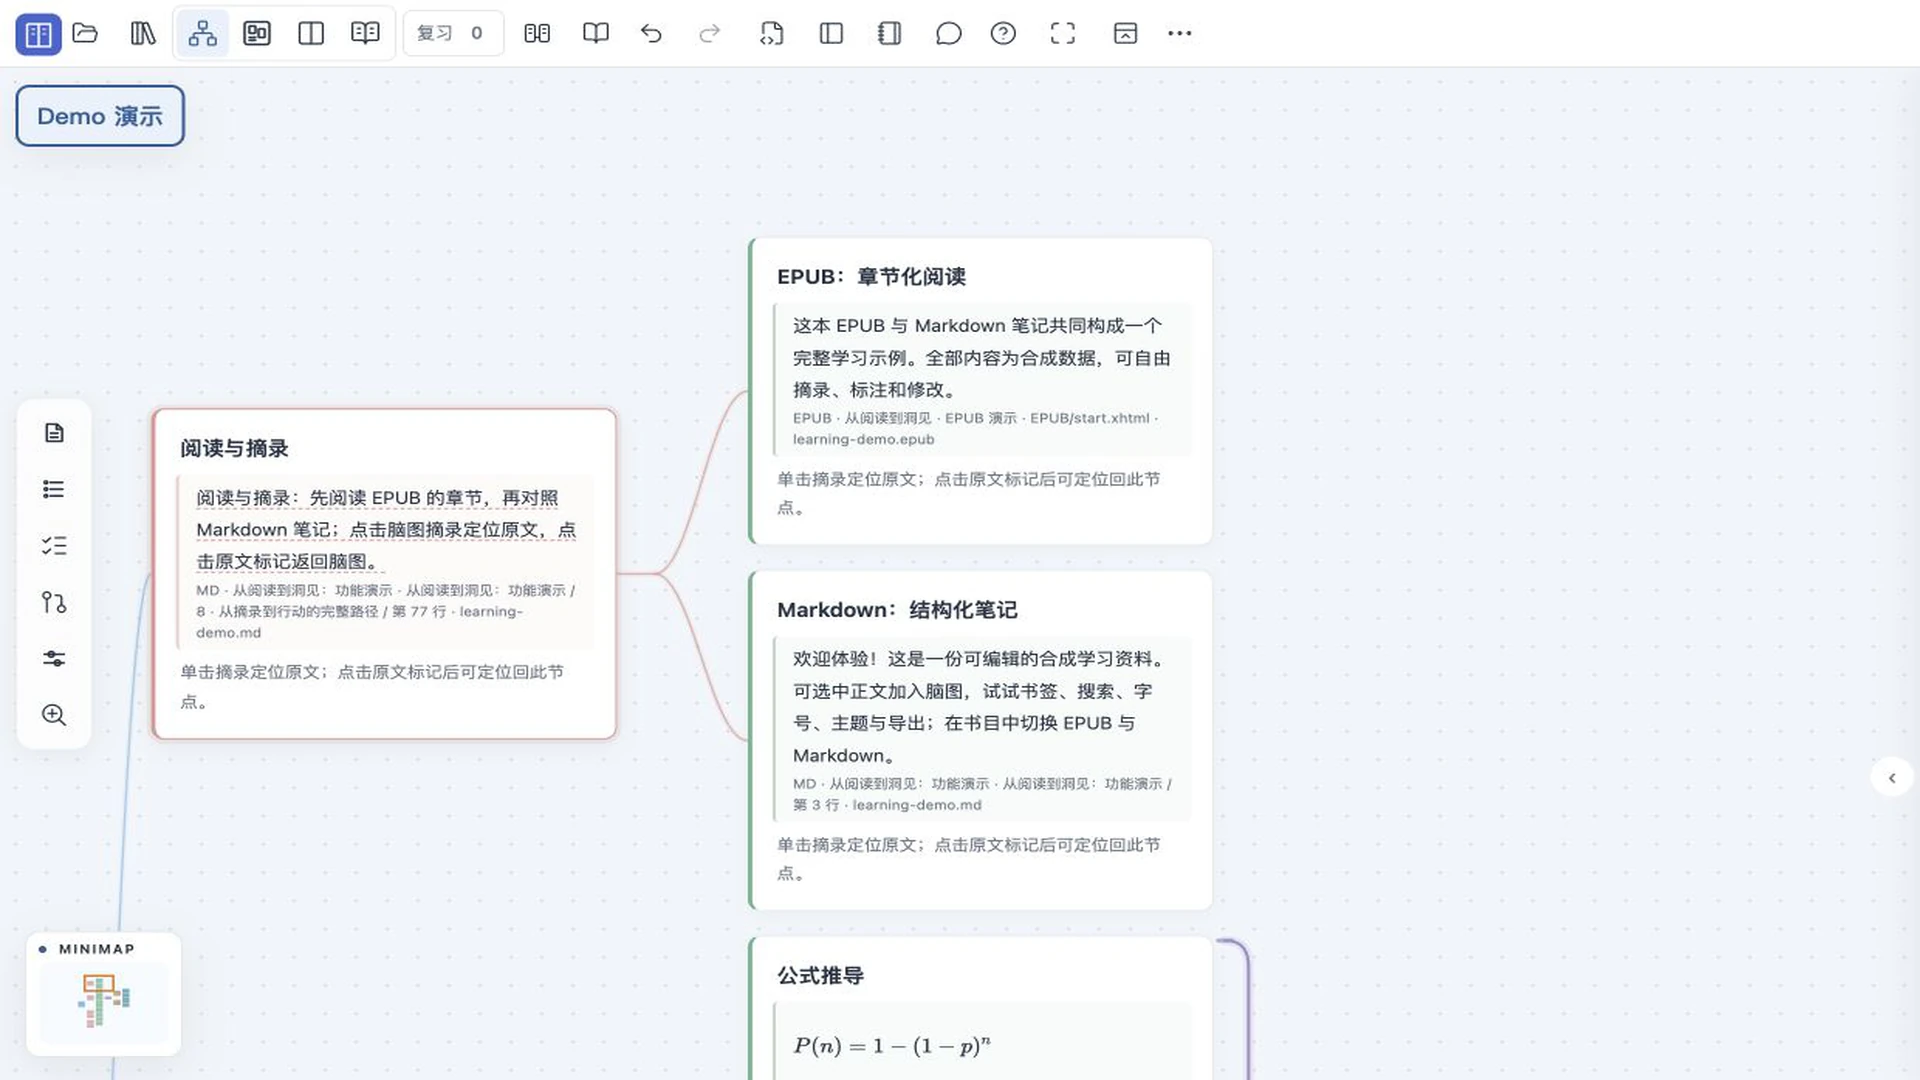The image size is (1920, 1080).
Task: Click the blue reader app logo icon
Action: click(38, 34)
